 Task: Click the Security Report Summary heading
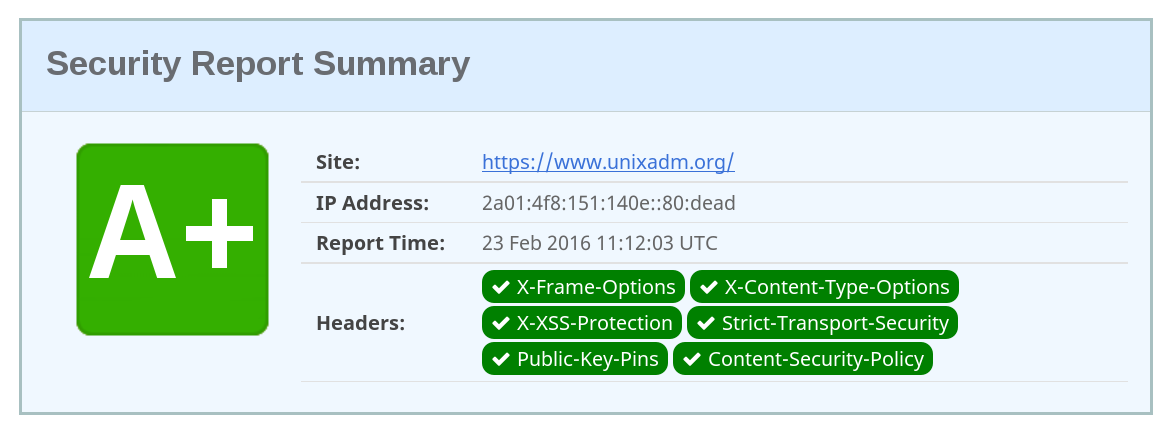[x=258, y=64]
